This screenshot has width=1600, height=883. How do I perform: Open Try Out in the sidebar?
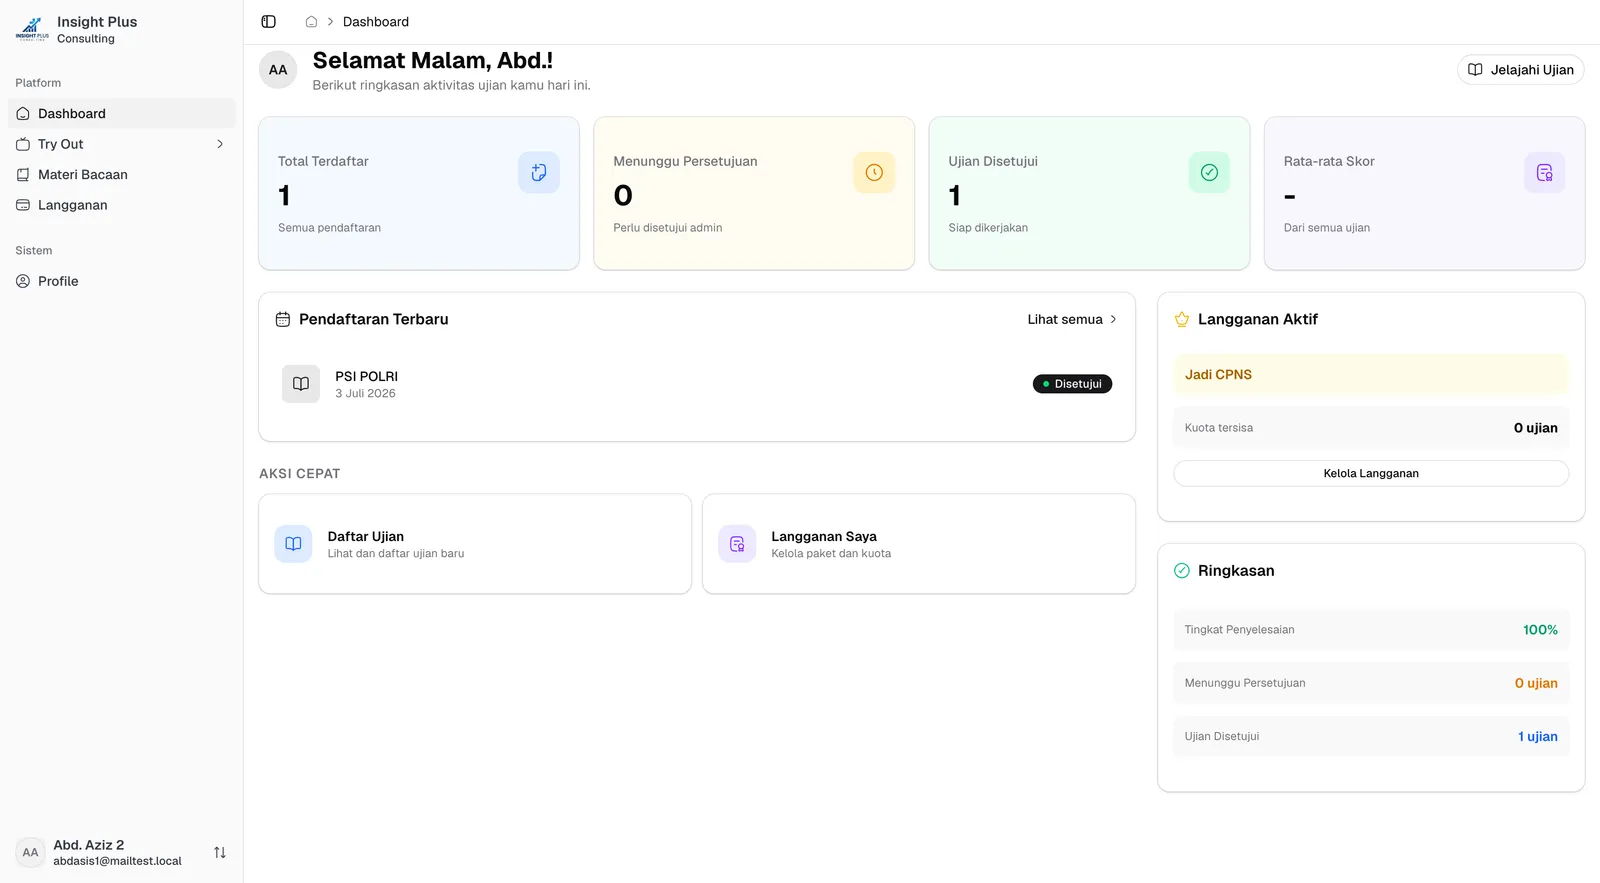122,144
